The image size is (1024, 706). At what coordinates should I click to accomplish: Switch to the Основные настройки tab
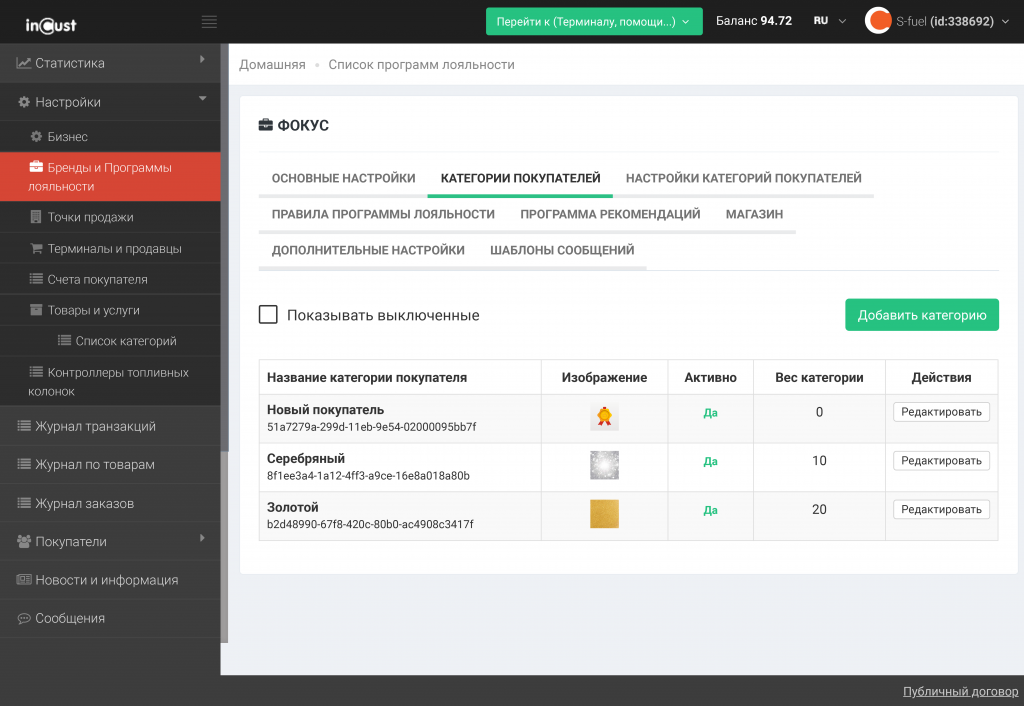(343, 178)
